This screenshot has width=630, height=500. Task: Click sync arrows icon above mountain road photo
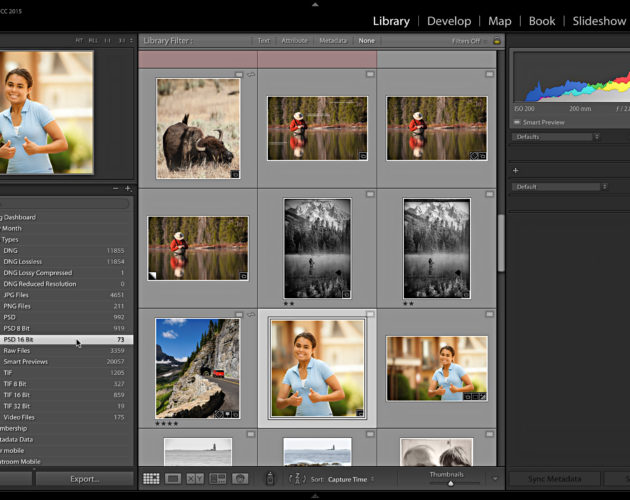251,315
